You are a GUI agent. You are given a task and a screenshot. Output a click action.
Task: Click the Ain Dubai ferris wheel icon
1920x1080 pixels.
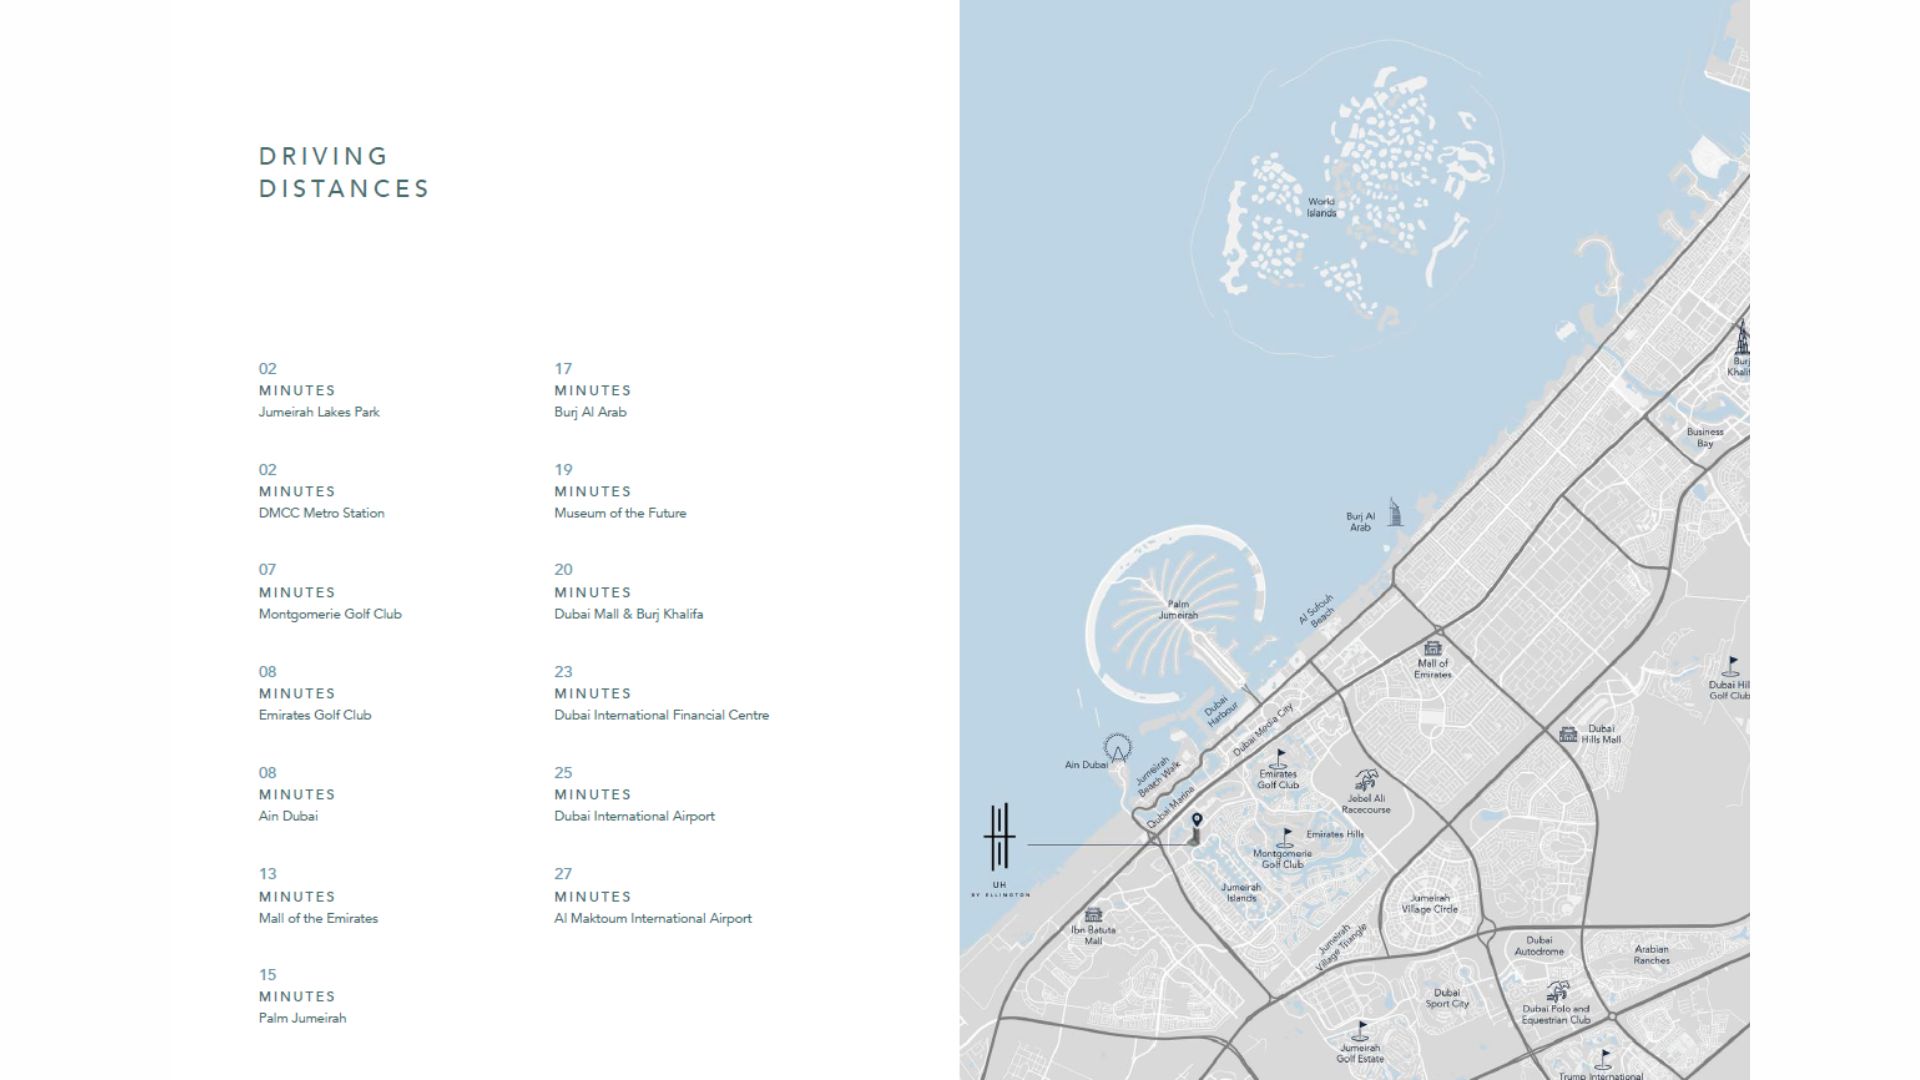[x=1117, y=748]
